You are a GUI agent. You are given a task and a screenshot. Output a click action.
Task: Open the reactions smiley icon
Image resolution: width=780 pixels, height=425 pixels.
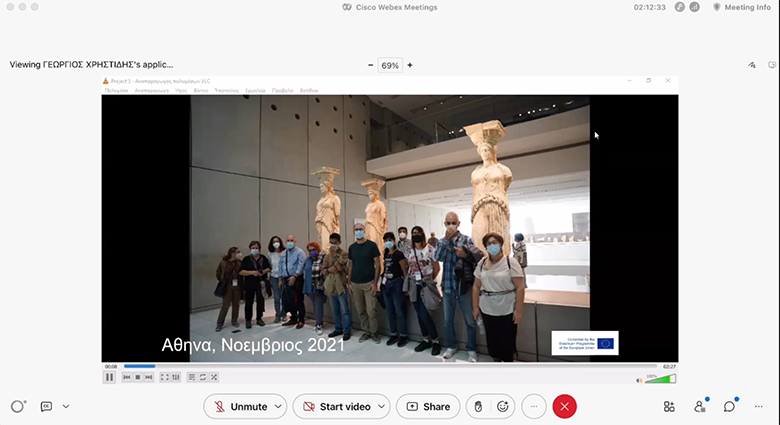(x=502, y=407)
